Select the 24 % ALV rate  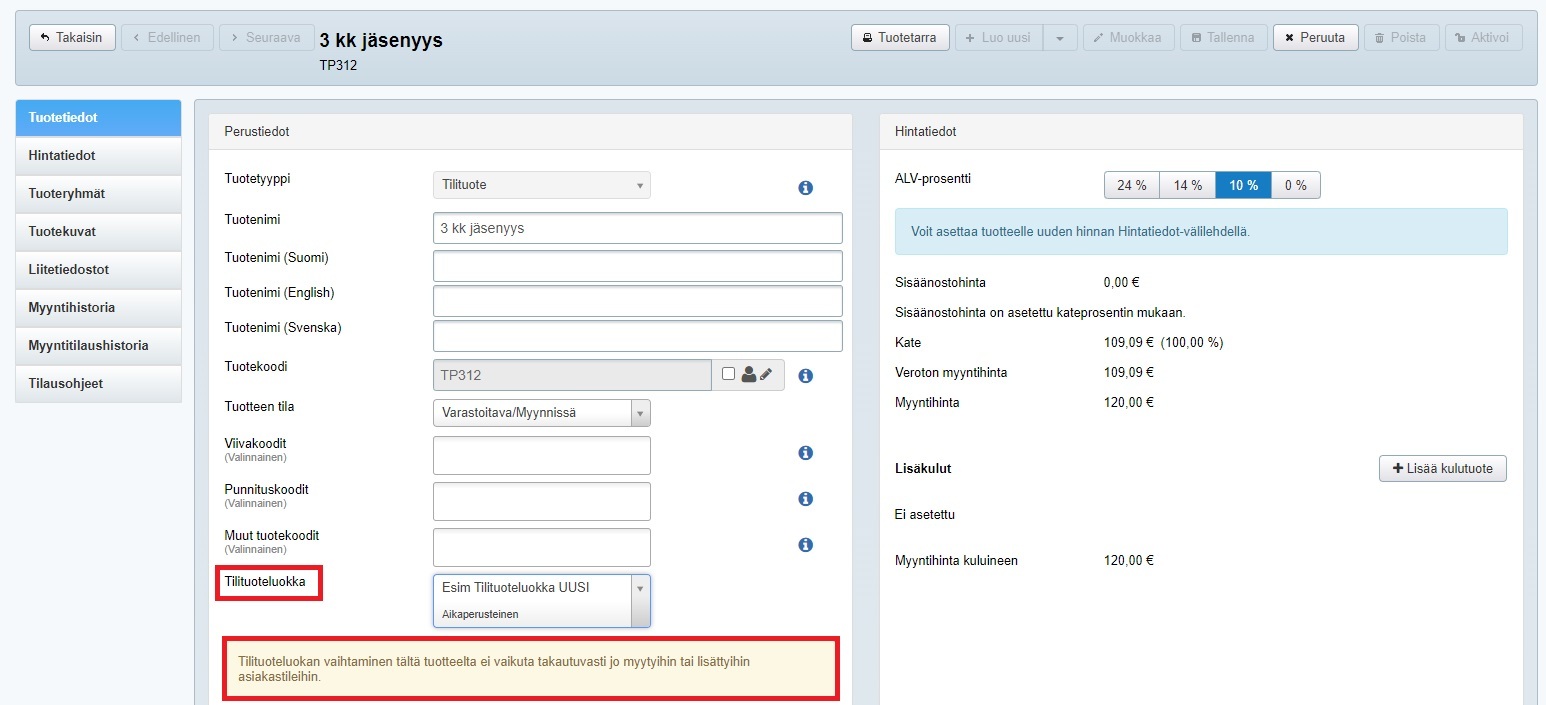1131,185
